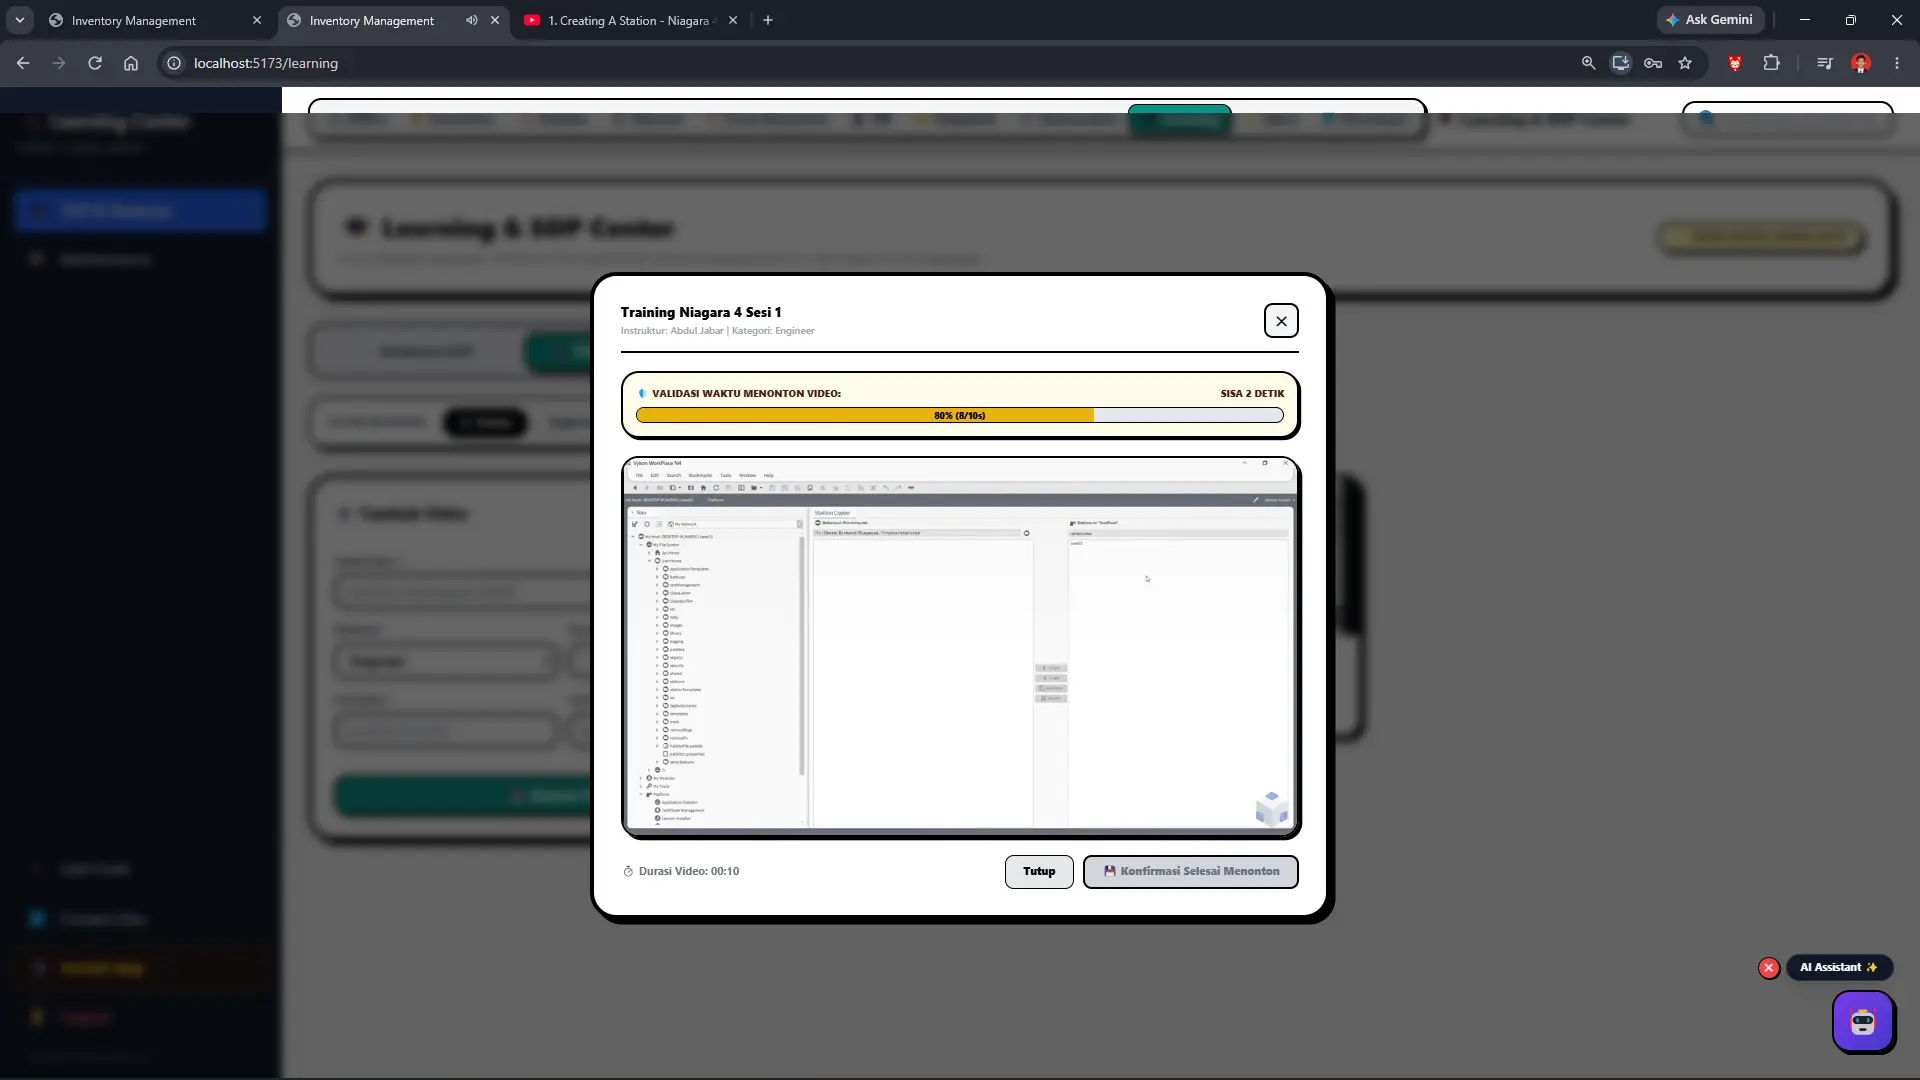Click Help menu in the Vykon WorkPlace video
Screen dimensions: 1920x1080
click(x=769, y=475)
